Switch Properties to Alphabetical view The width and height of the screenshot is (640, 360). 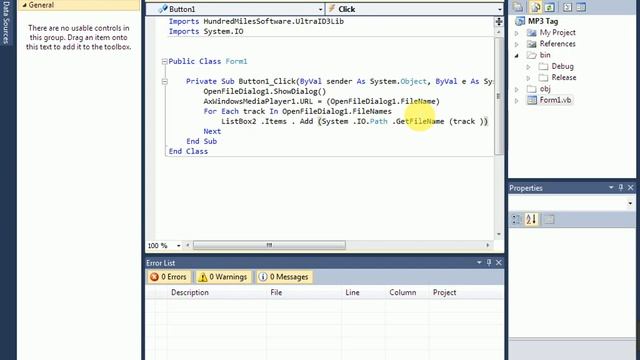531,220
